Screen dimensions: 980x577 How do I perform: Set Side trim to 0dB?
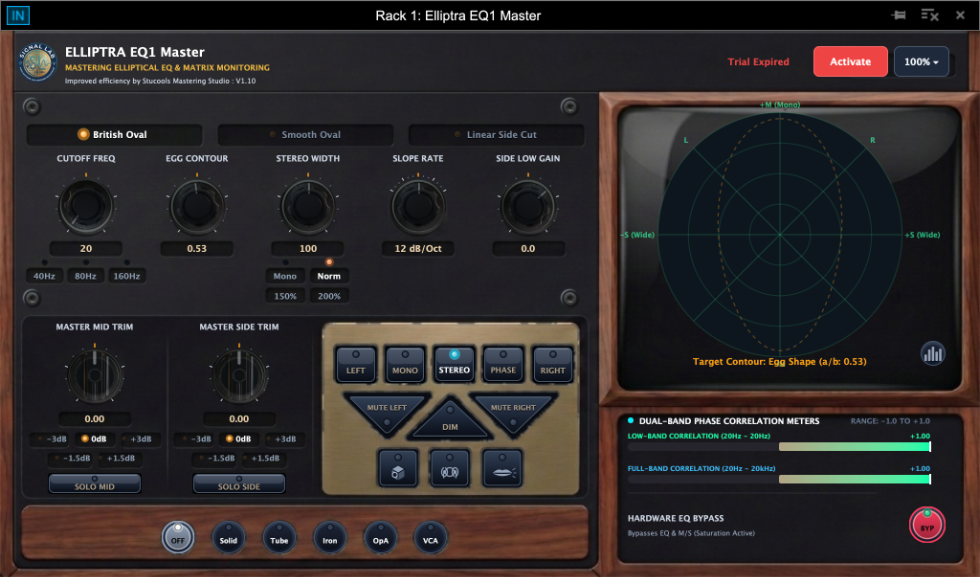pyautogui.click(x=239, y=439)
